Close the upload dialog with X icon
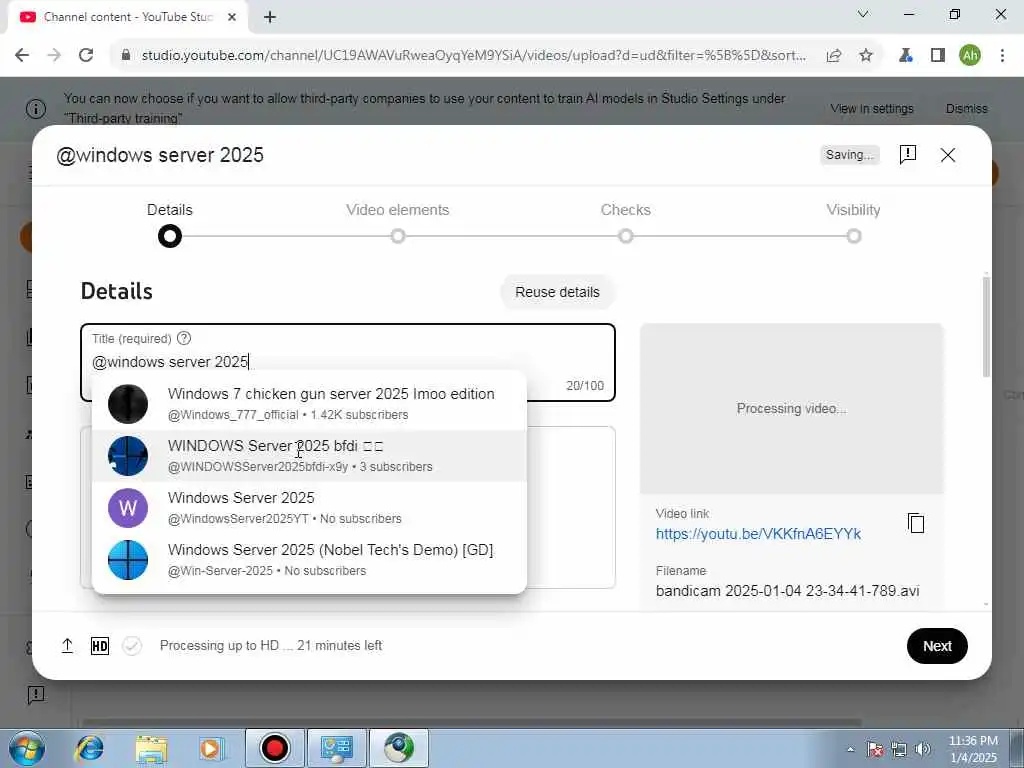1024x768 pixels. pyautogui.click(x=948, y=155)
